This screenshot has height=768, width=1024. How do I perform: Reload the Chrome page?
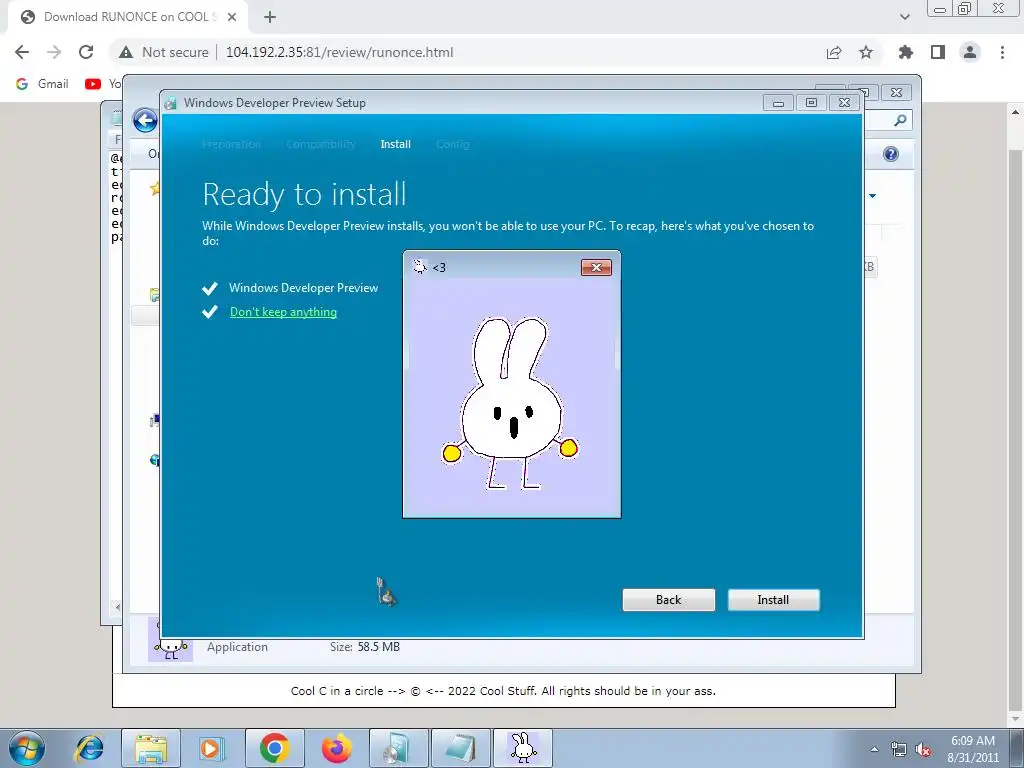point(86,52)
